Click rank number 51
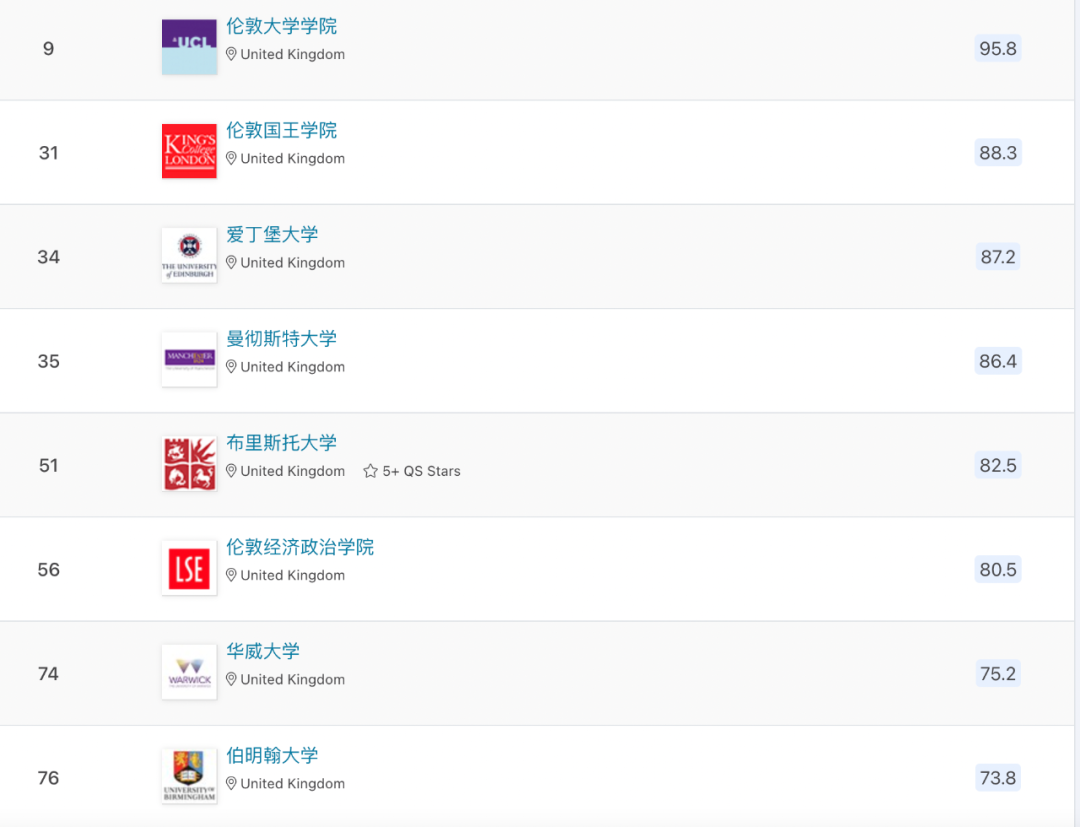 (48, 465)
